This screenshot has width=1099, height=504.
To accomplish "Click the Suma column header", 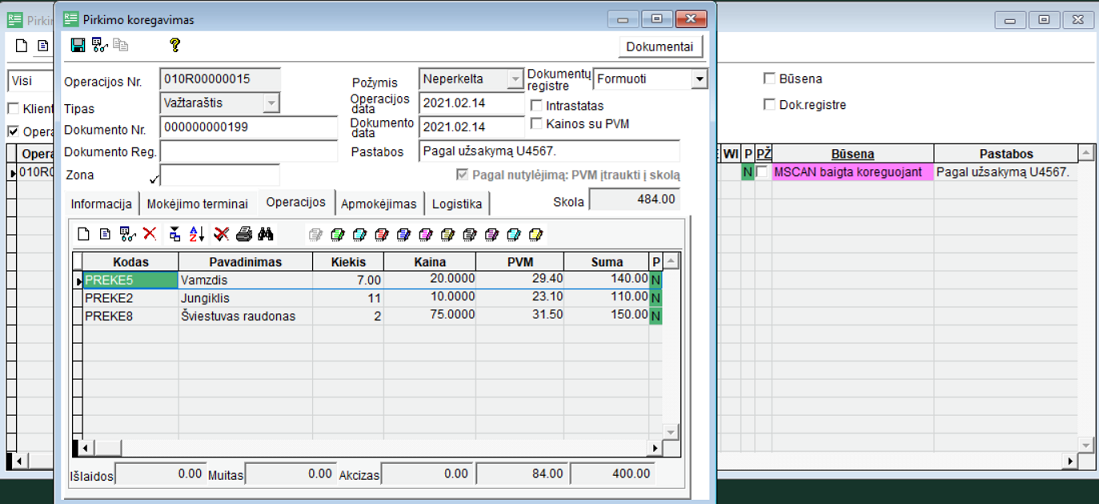I will (606, 261).
